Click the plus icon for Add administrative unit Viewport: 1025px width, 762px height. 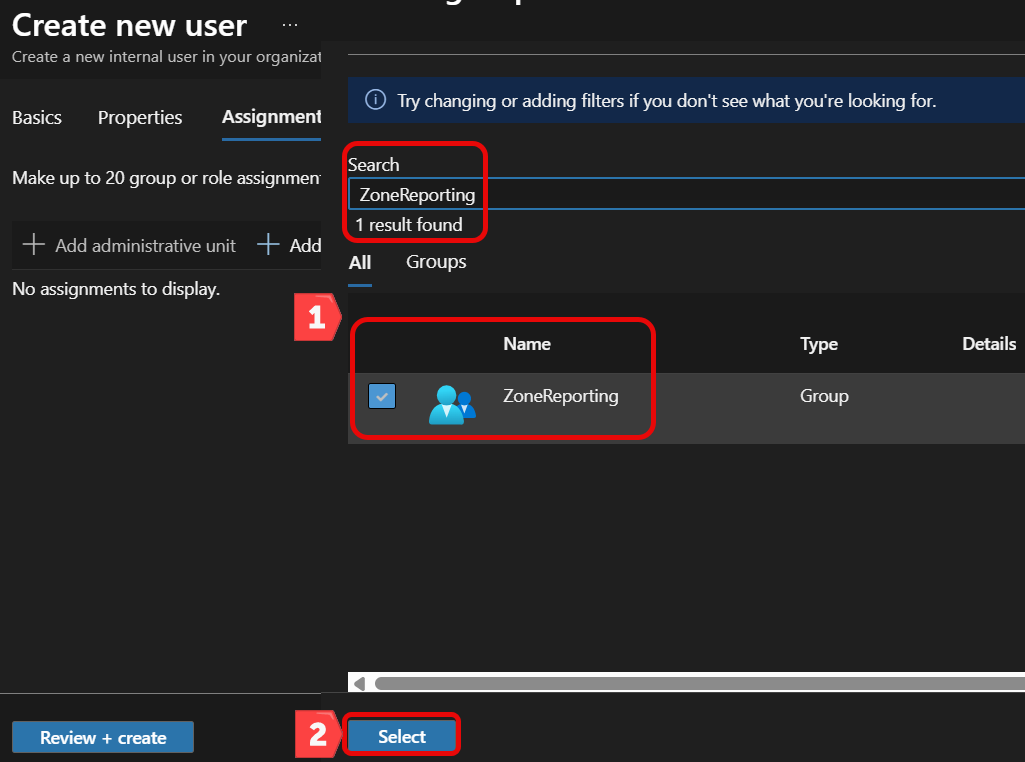[33, 244]
